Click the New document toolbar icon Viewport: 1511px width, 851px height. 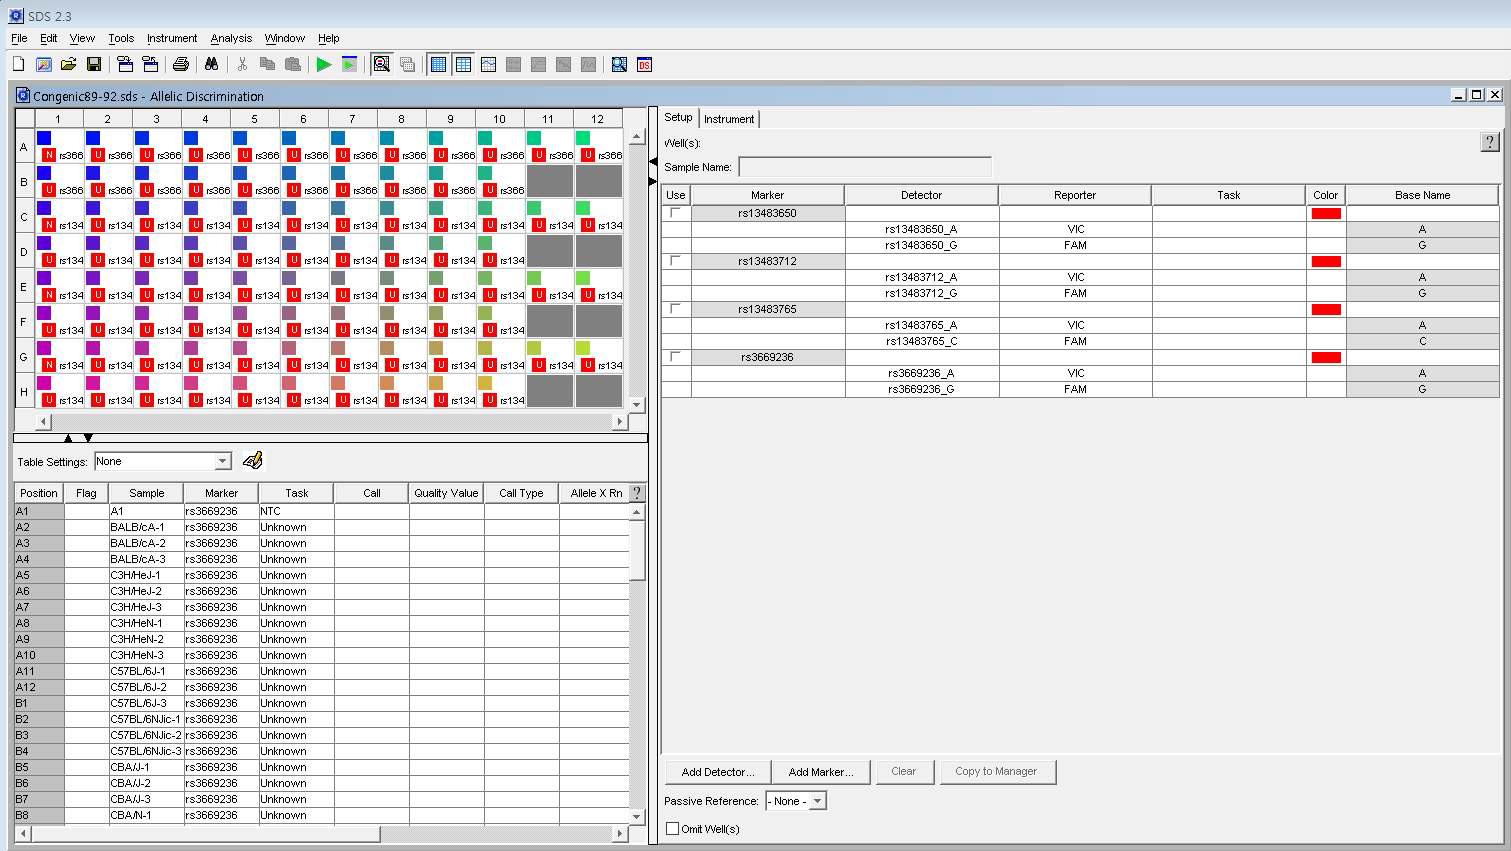click(18, 64)
